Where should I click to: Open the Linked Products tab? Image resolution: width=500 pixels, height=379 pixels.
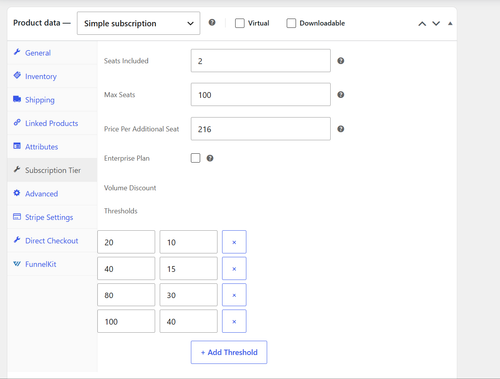point(52,123)
